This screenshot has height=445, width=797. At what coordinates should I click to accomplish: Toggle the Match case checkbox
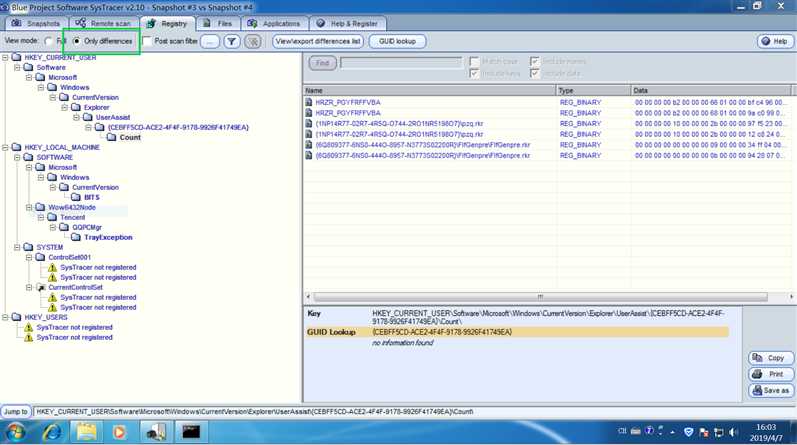tap(474, 61)
